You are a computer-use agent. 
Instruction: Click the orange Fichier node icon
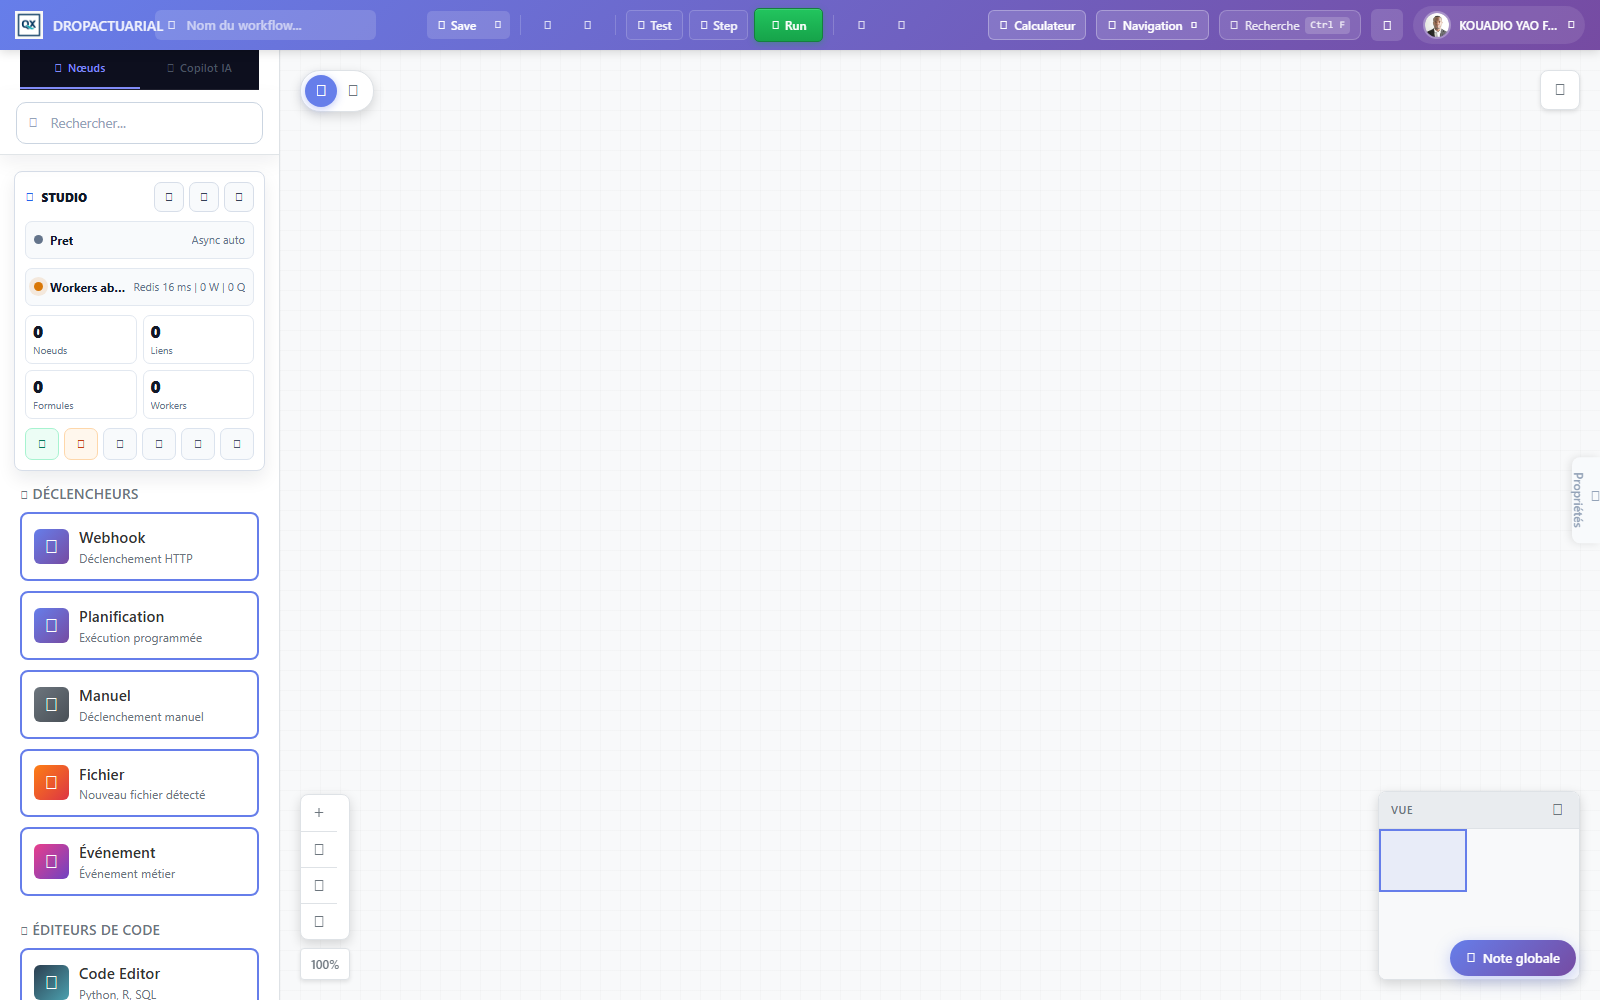pos(51,783)
